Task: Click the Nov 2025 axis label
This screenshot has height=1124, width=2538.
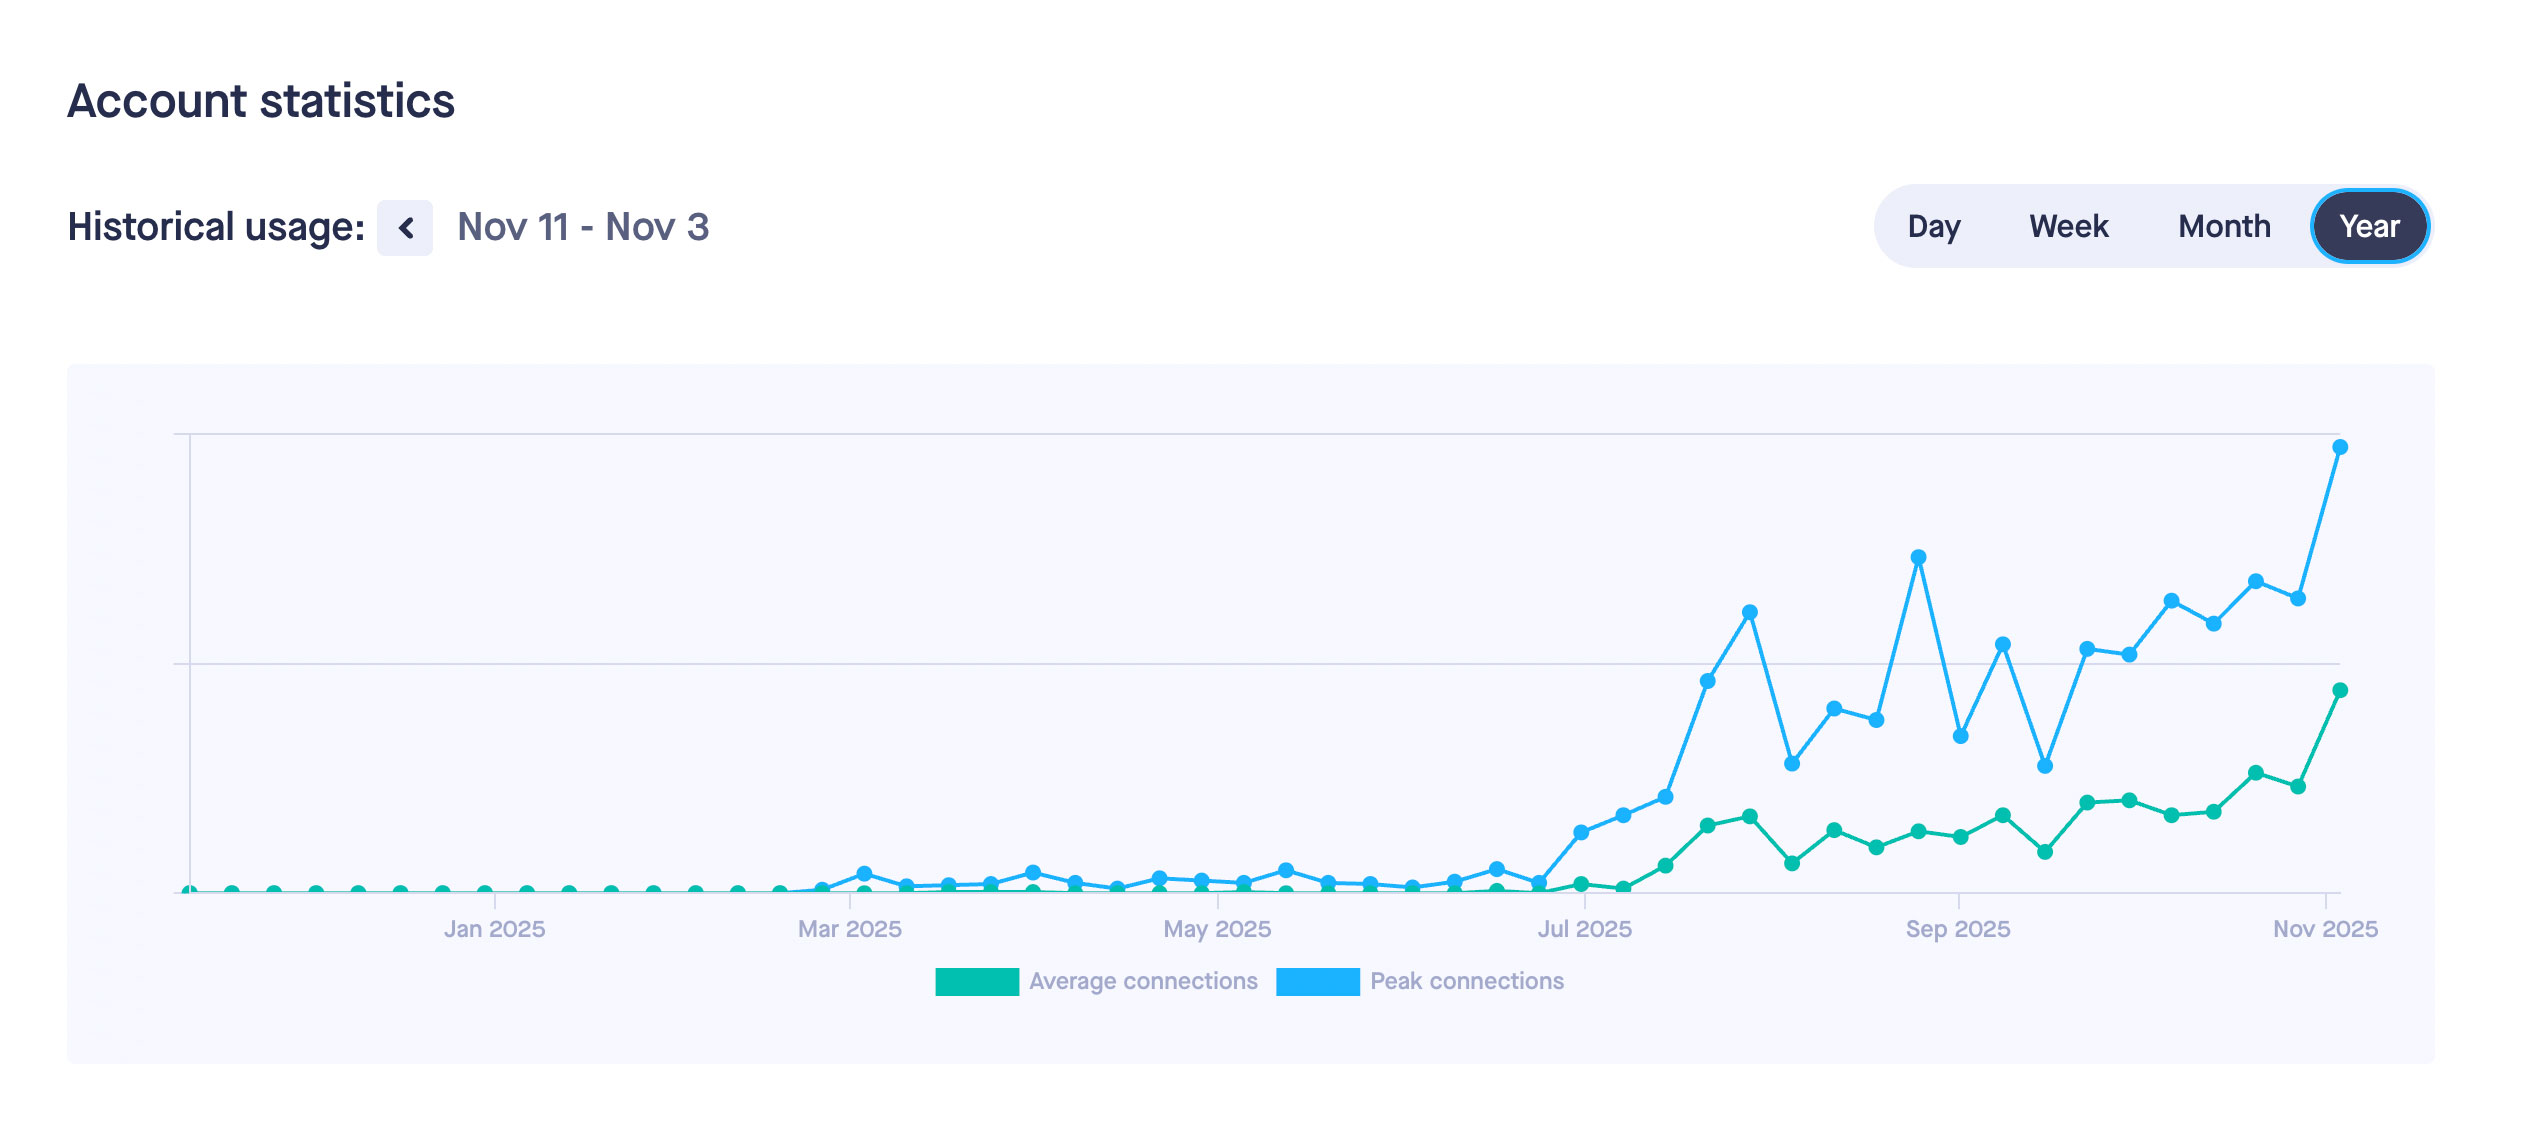Action: 2325,929
